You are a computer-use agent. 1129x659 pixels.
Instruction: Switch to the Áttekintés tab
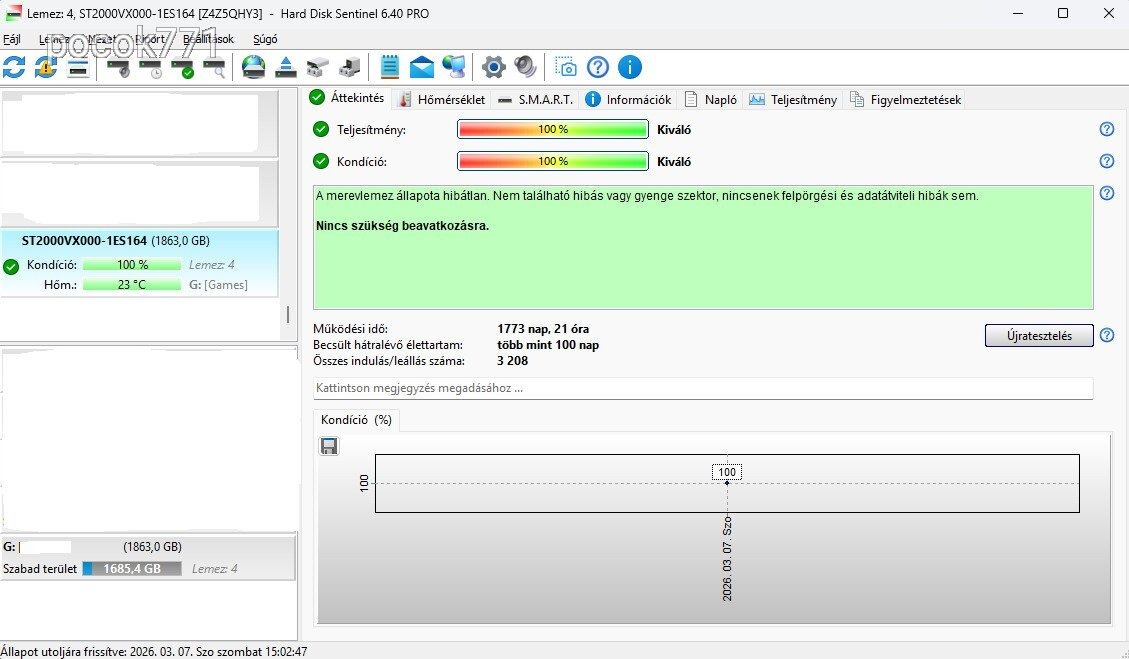click(x=348, y=98)
